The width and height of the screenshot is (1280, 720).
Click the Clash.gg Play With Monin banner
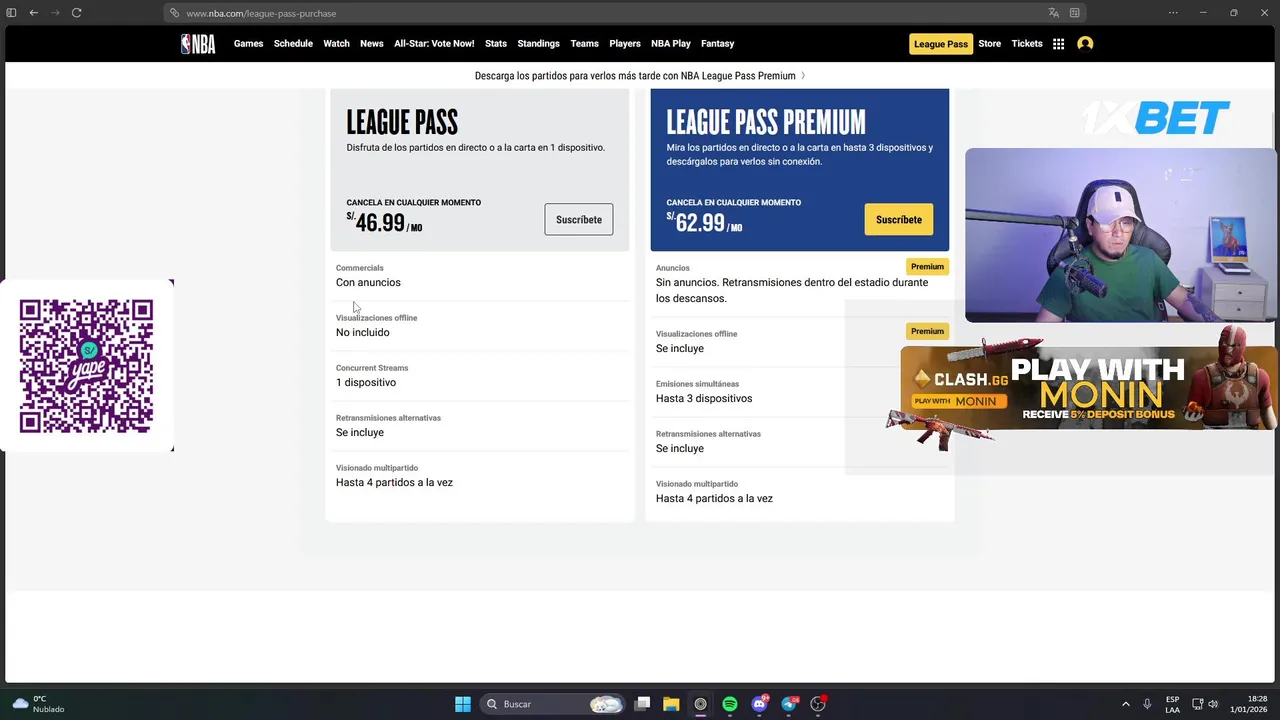[1088, 388]
